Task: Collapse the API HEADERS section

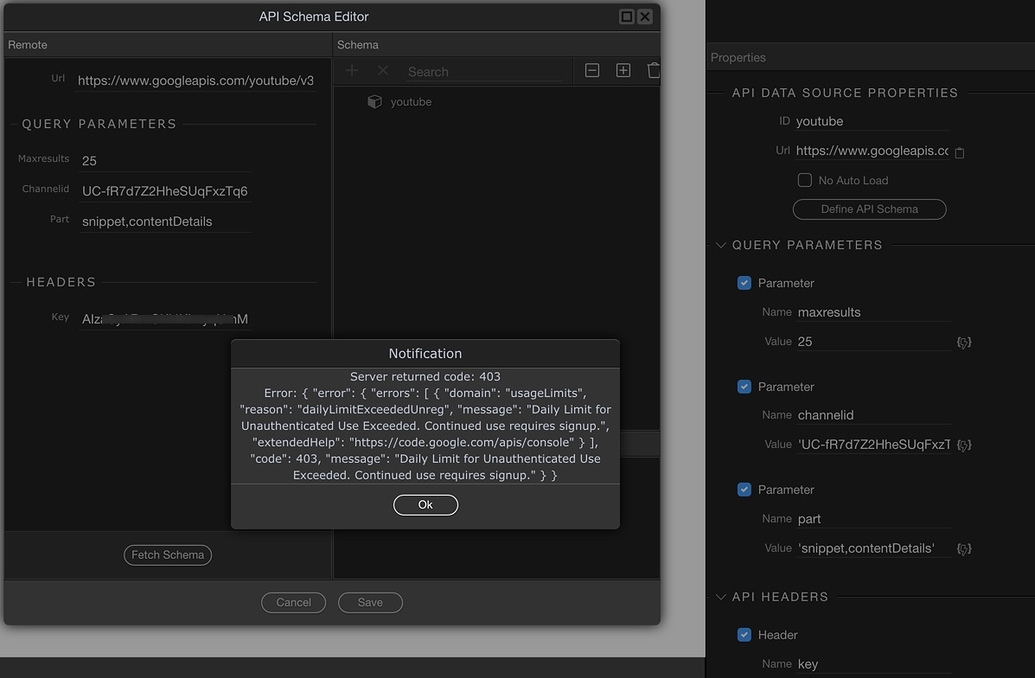Action: tap(721, 595)
